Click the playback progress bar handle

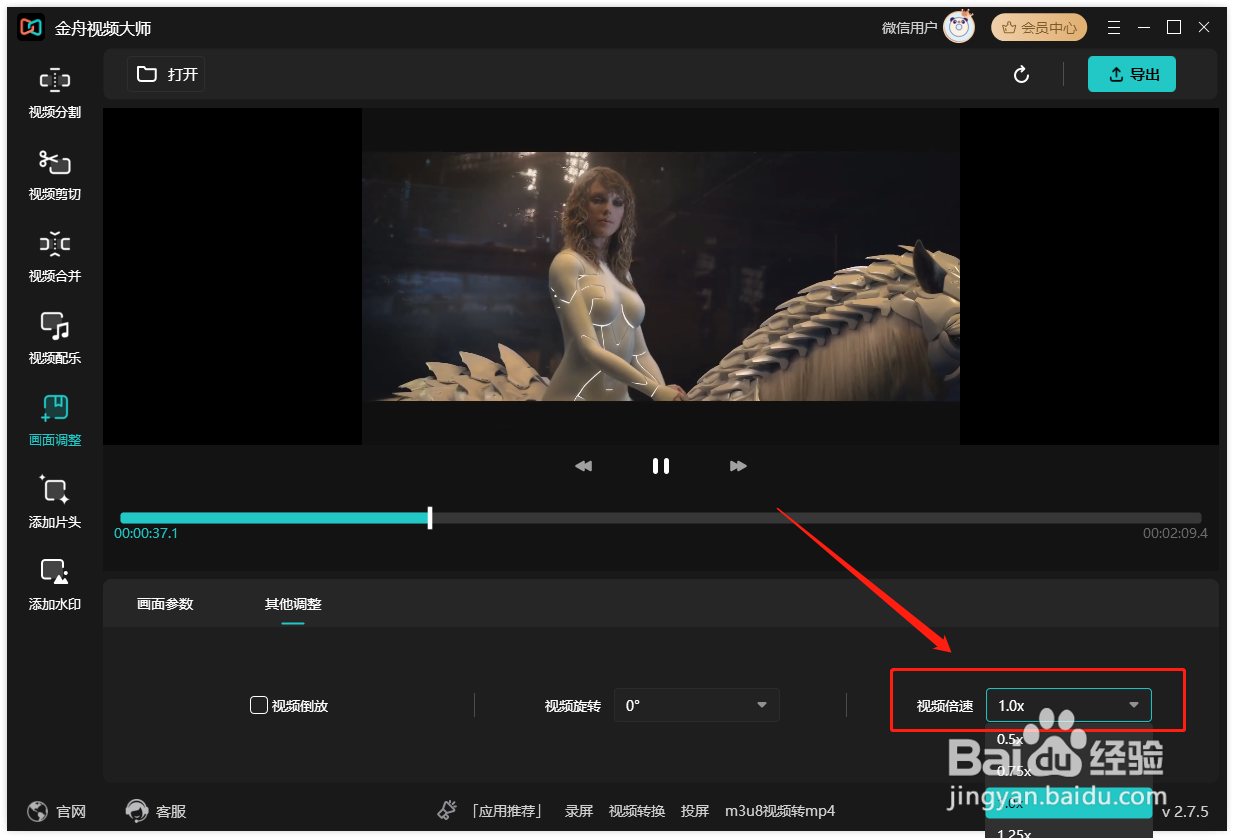(430, 518)
